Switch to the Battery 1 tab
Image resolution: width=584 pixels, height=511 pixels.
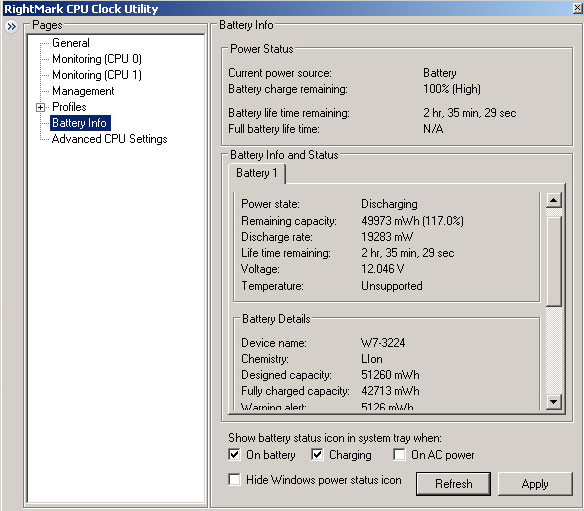pos(257,173)
